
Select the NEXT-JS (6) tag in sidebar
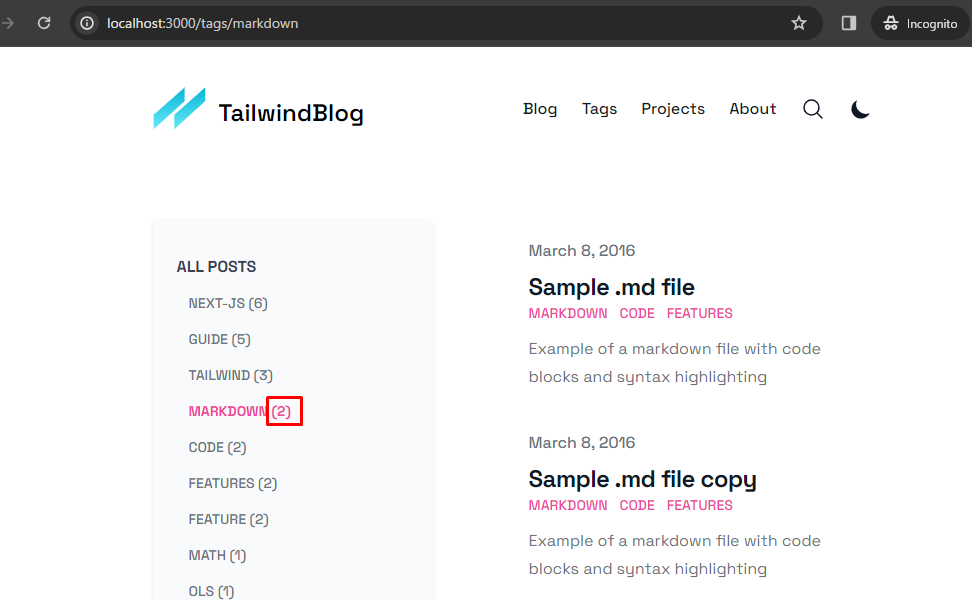coord(228,303)
